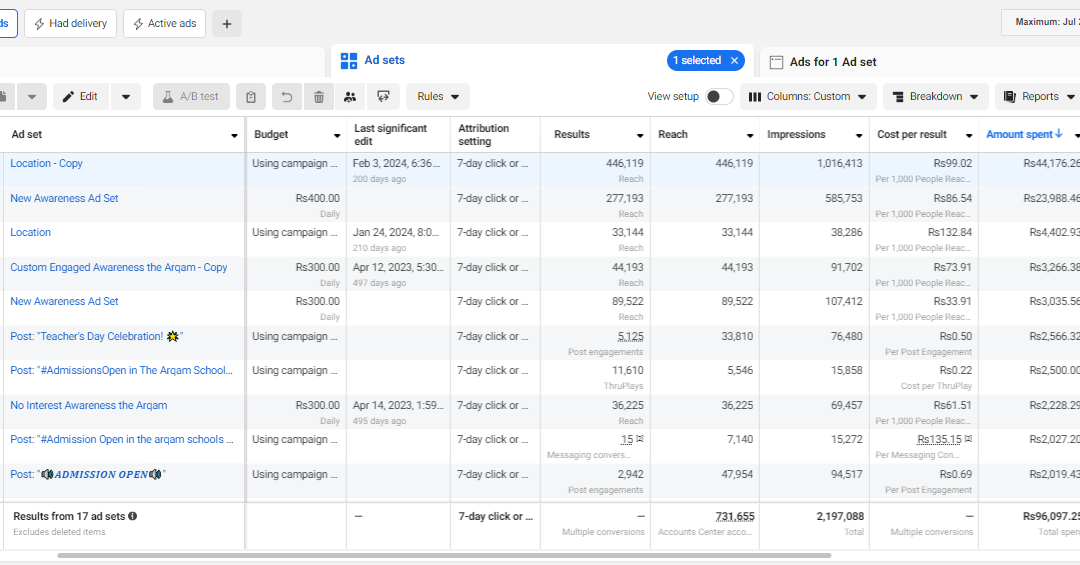Clear the 1 selected filter chip

(734, 61)
